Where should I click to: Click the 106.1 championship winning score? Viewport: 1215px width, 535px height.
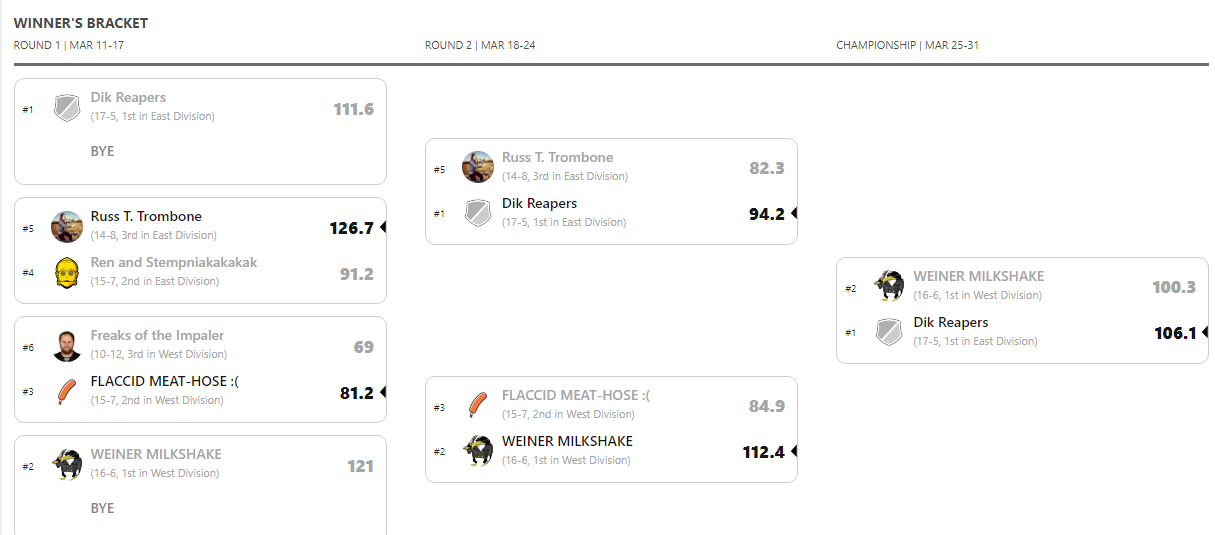click(x=1175, y=333)
